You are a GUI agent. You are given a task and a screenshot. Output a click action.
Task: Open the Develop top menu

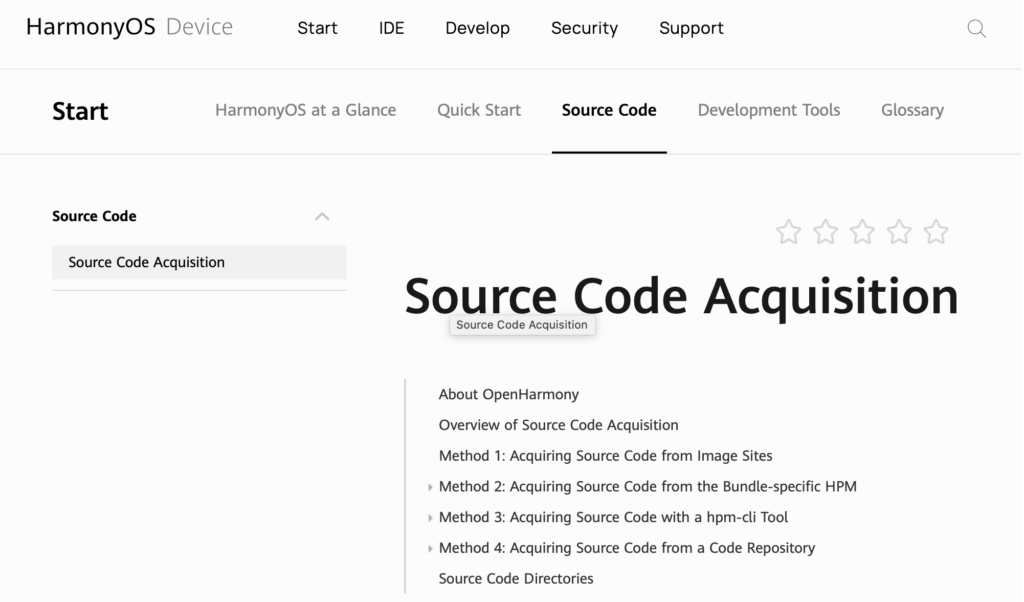[477, 28]
